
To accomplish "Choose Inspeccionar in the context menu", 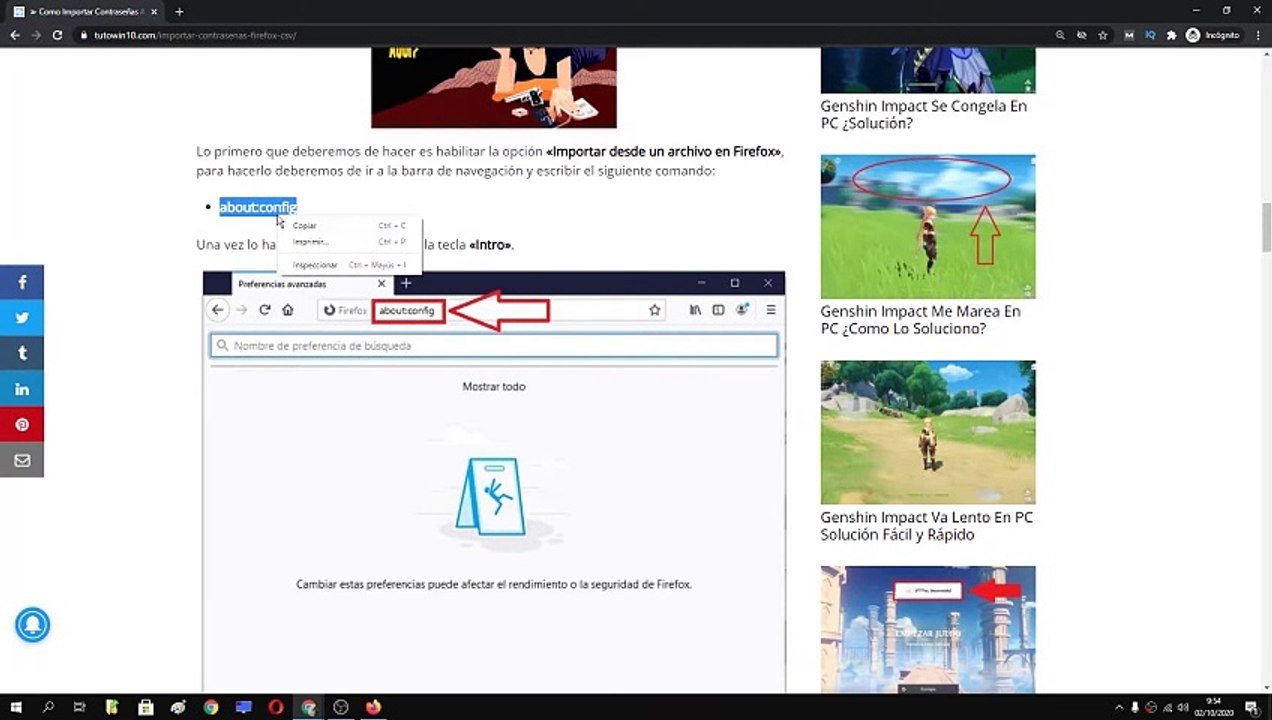I will click(x=349, y=265).
